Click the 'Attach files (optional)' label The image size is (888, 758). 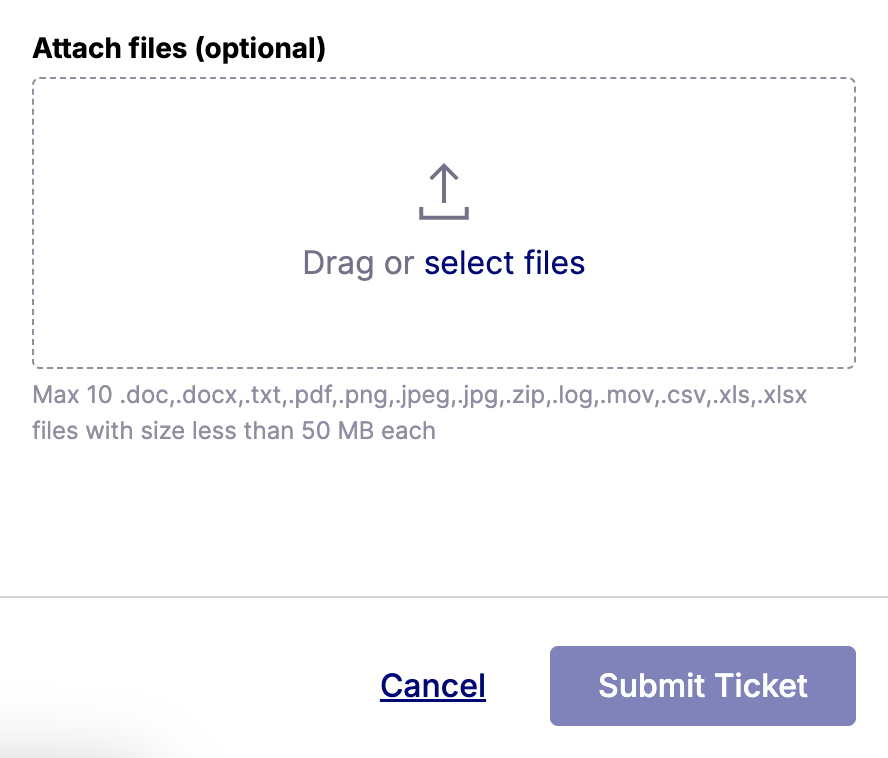coord(179,48)
